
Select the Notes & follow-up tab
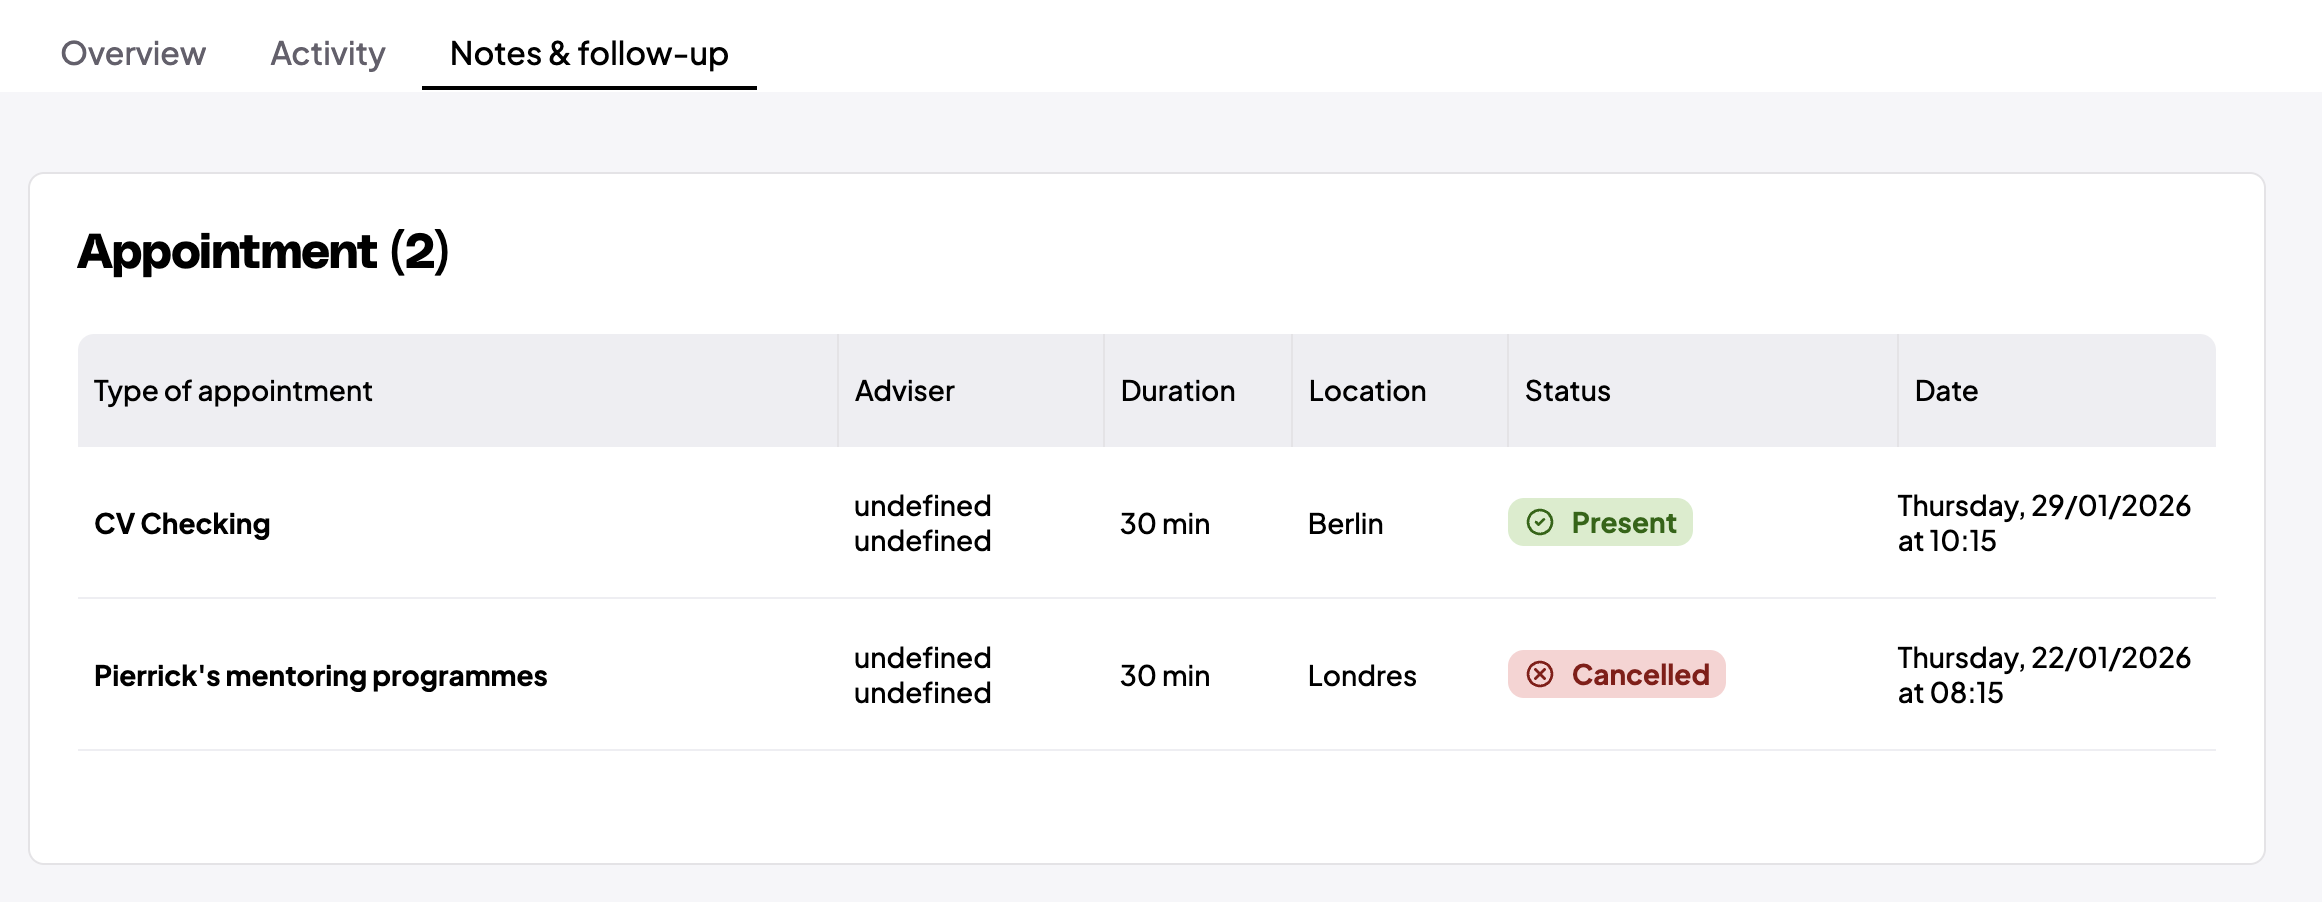click(589, 53)
